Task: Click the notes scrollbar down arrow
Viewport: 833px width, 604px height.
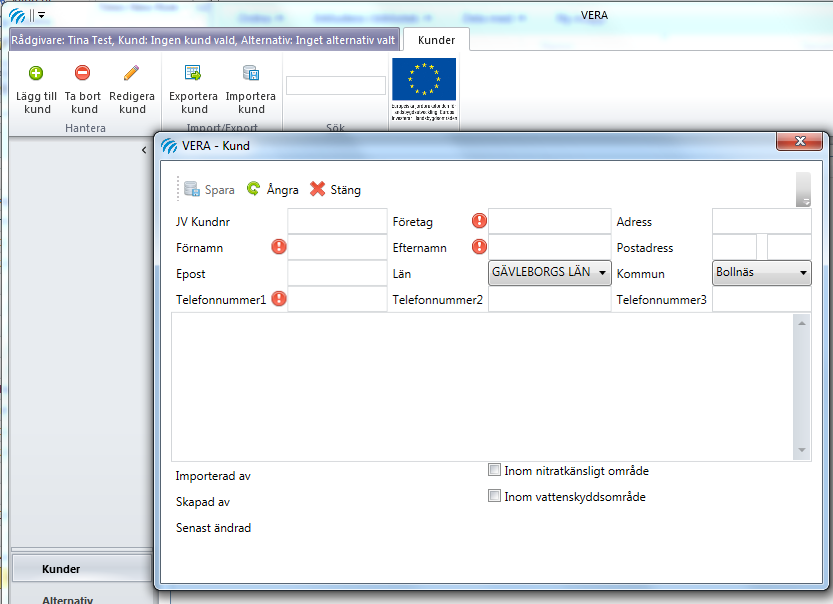Action: tap(802, 450)
